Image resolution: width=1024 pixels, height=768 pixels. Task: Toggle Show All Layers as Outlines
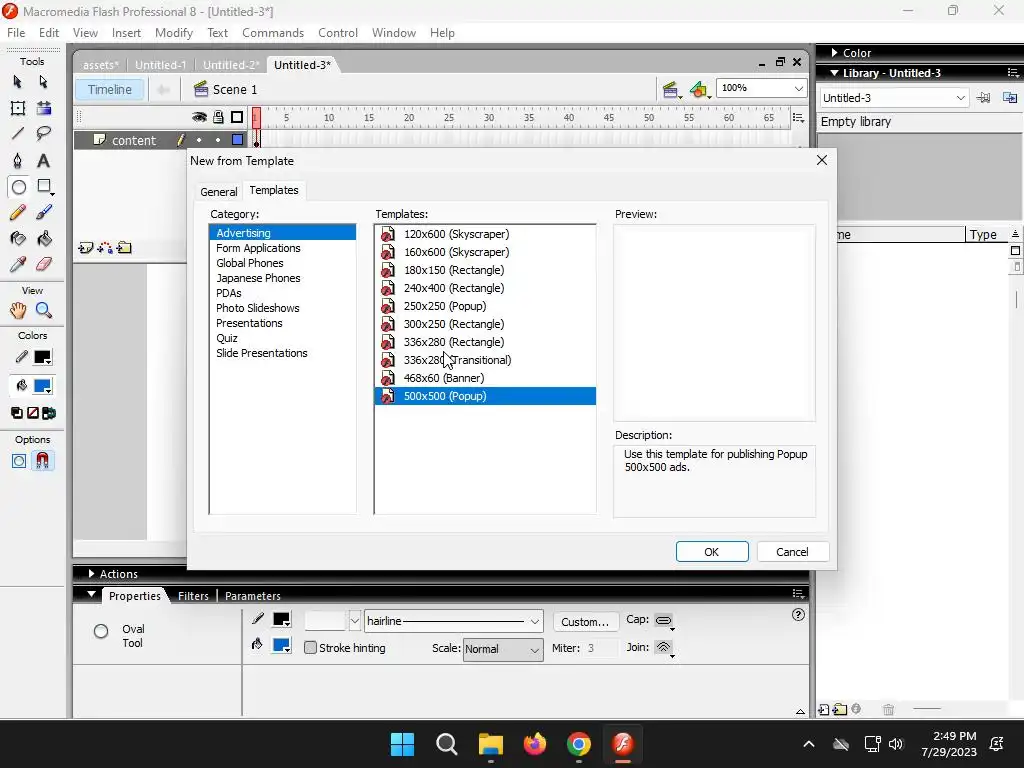(x=237, y=117)
